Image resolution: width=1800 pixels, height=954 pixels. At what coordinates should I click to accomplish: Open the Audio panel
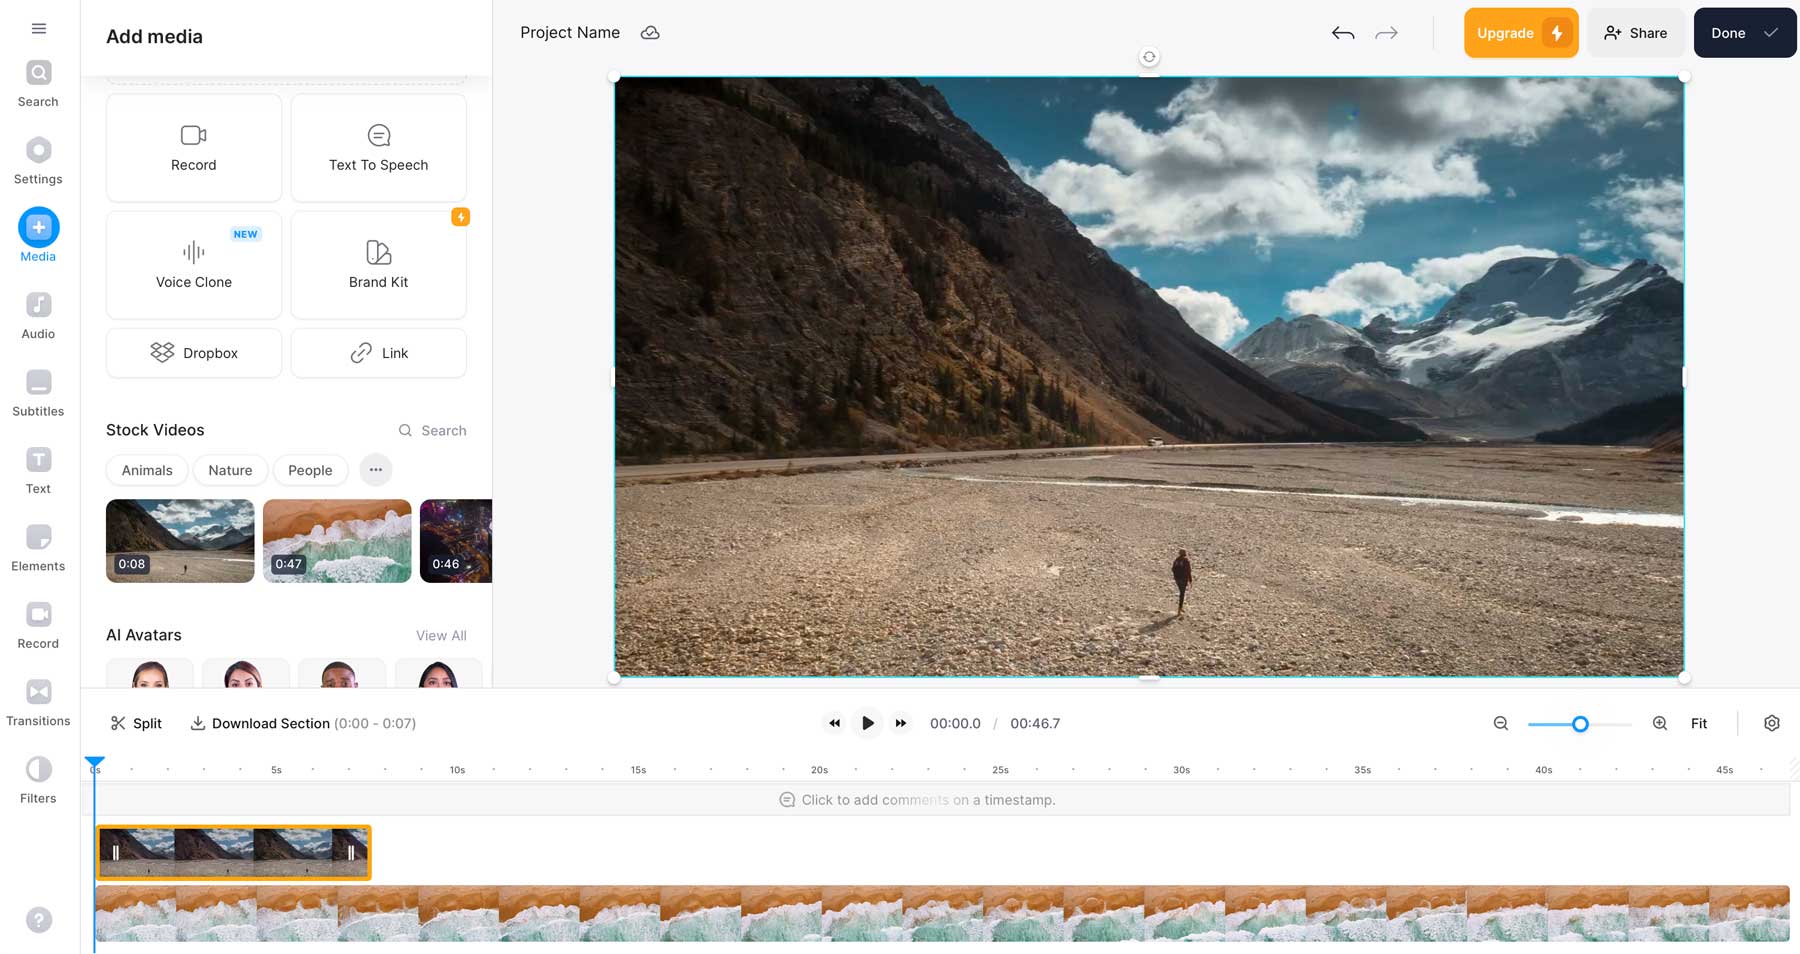38,313
